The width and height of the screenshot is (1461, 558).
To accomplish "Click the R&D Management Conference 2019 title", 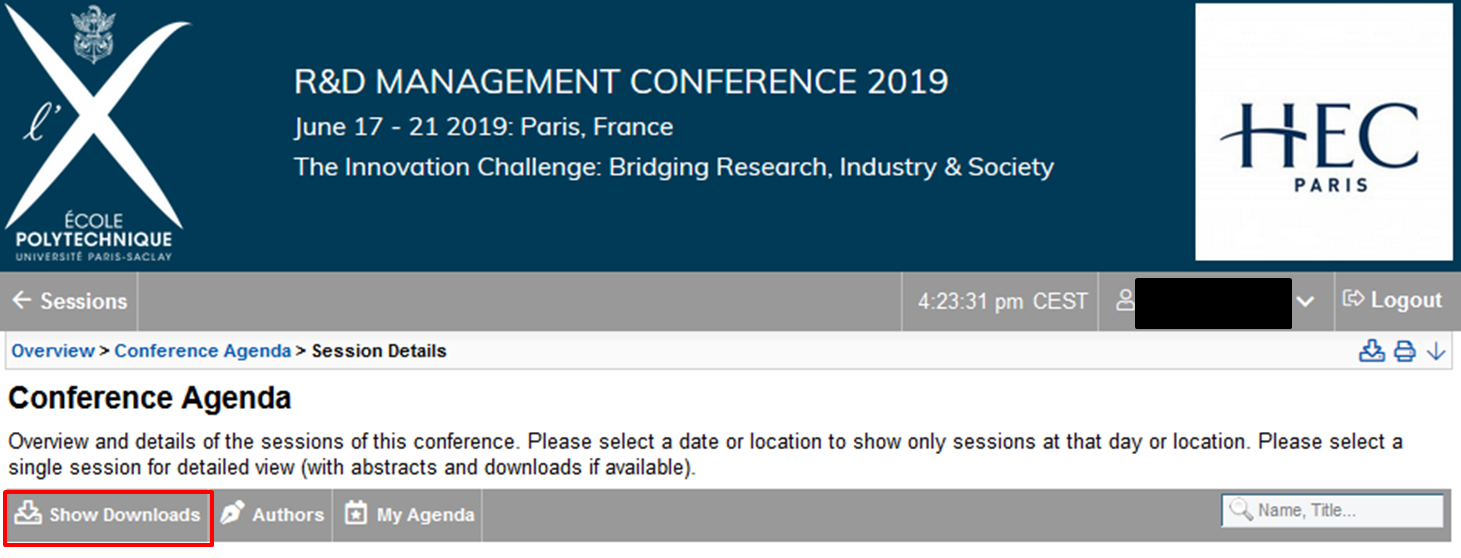I will [621, 81].
